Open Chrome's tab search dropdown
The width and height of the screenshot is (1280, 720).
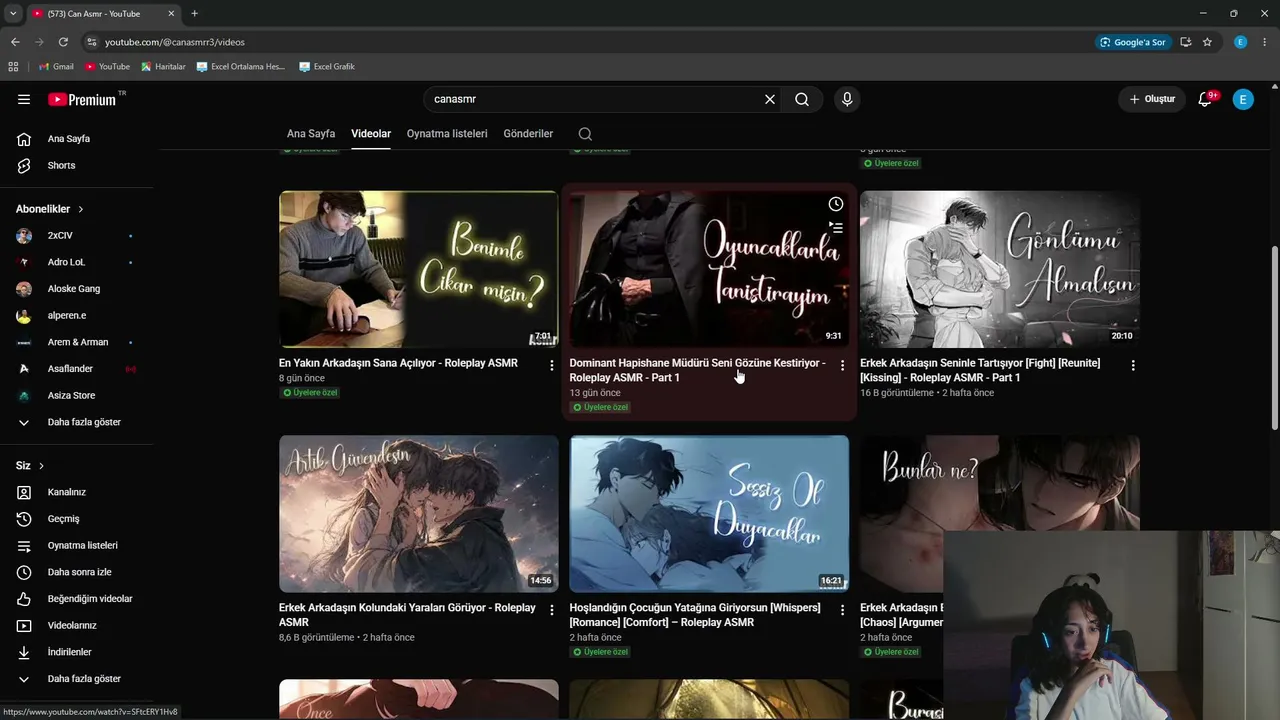(x=13, y=13)
